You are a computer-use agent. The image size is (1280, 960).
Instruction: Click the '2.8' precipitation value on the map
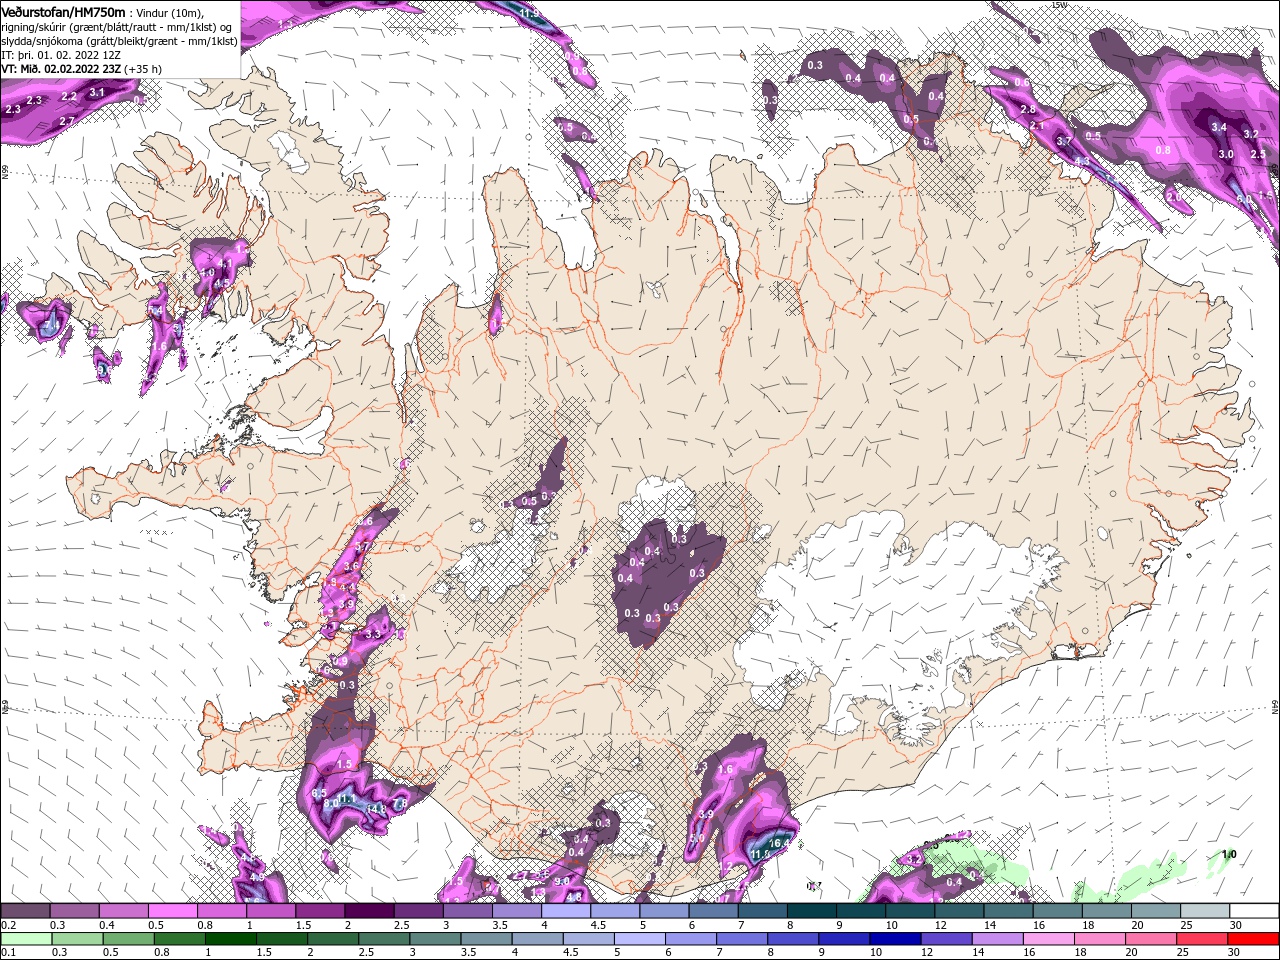click(1027, 109)
